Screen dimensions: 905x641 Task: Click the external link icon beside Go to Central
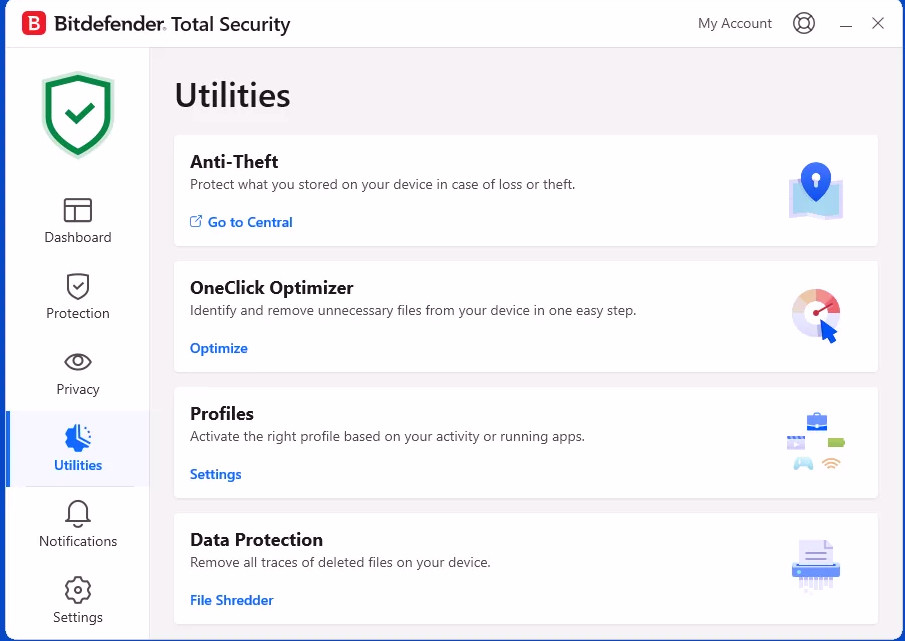tap(196, 221)
